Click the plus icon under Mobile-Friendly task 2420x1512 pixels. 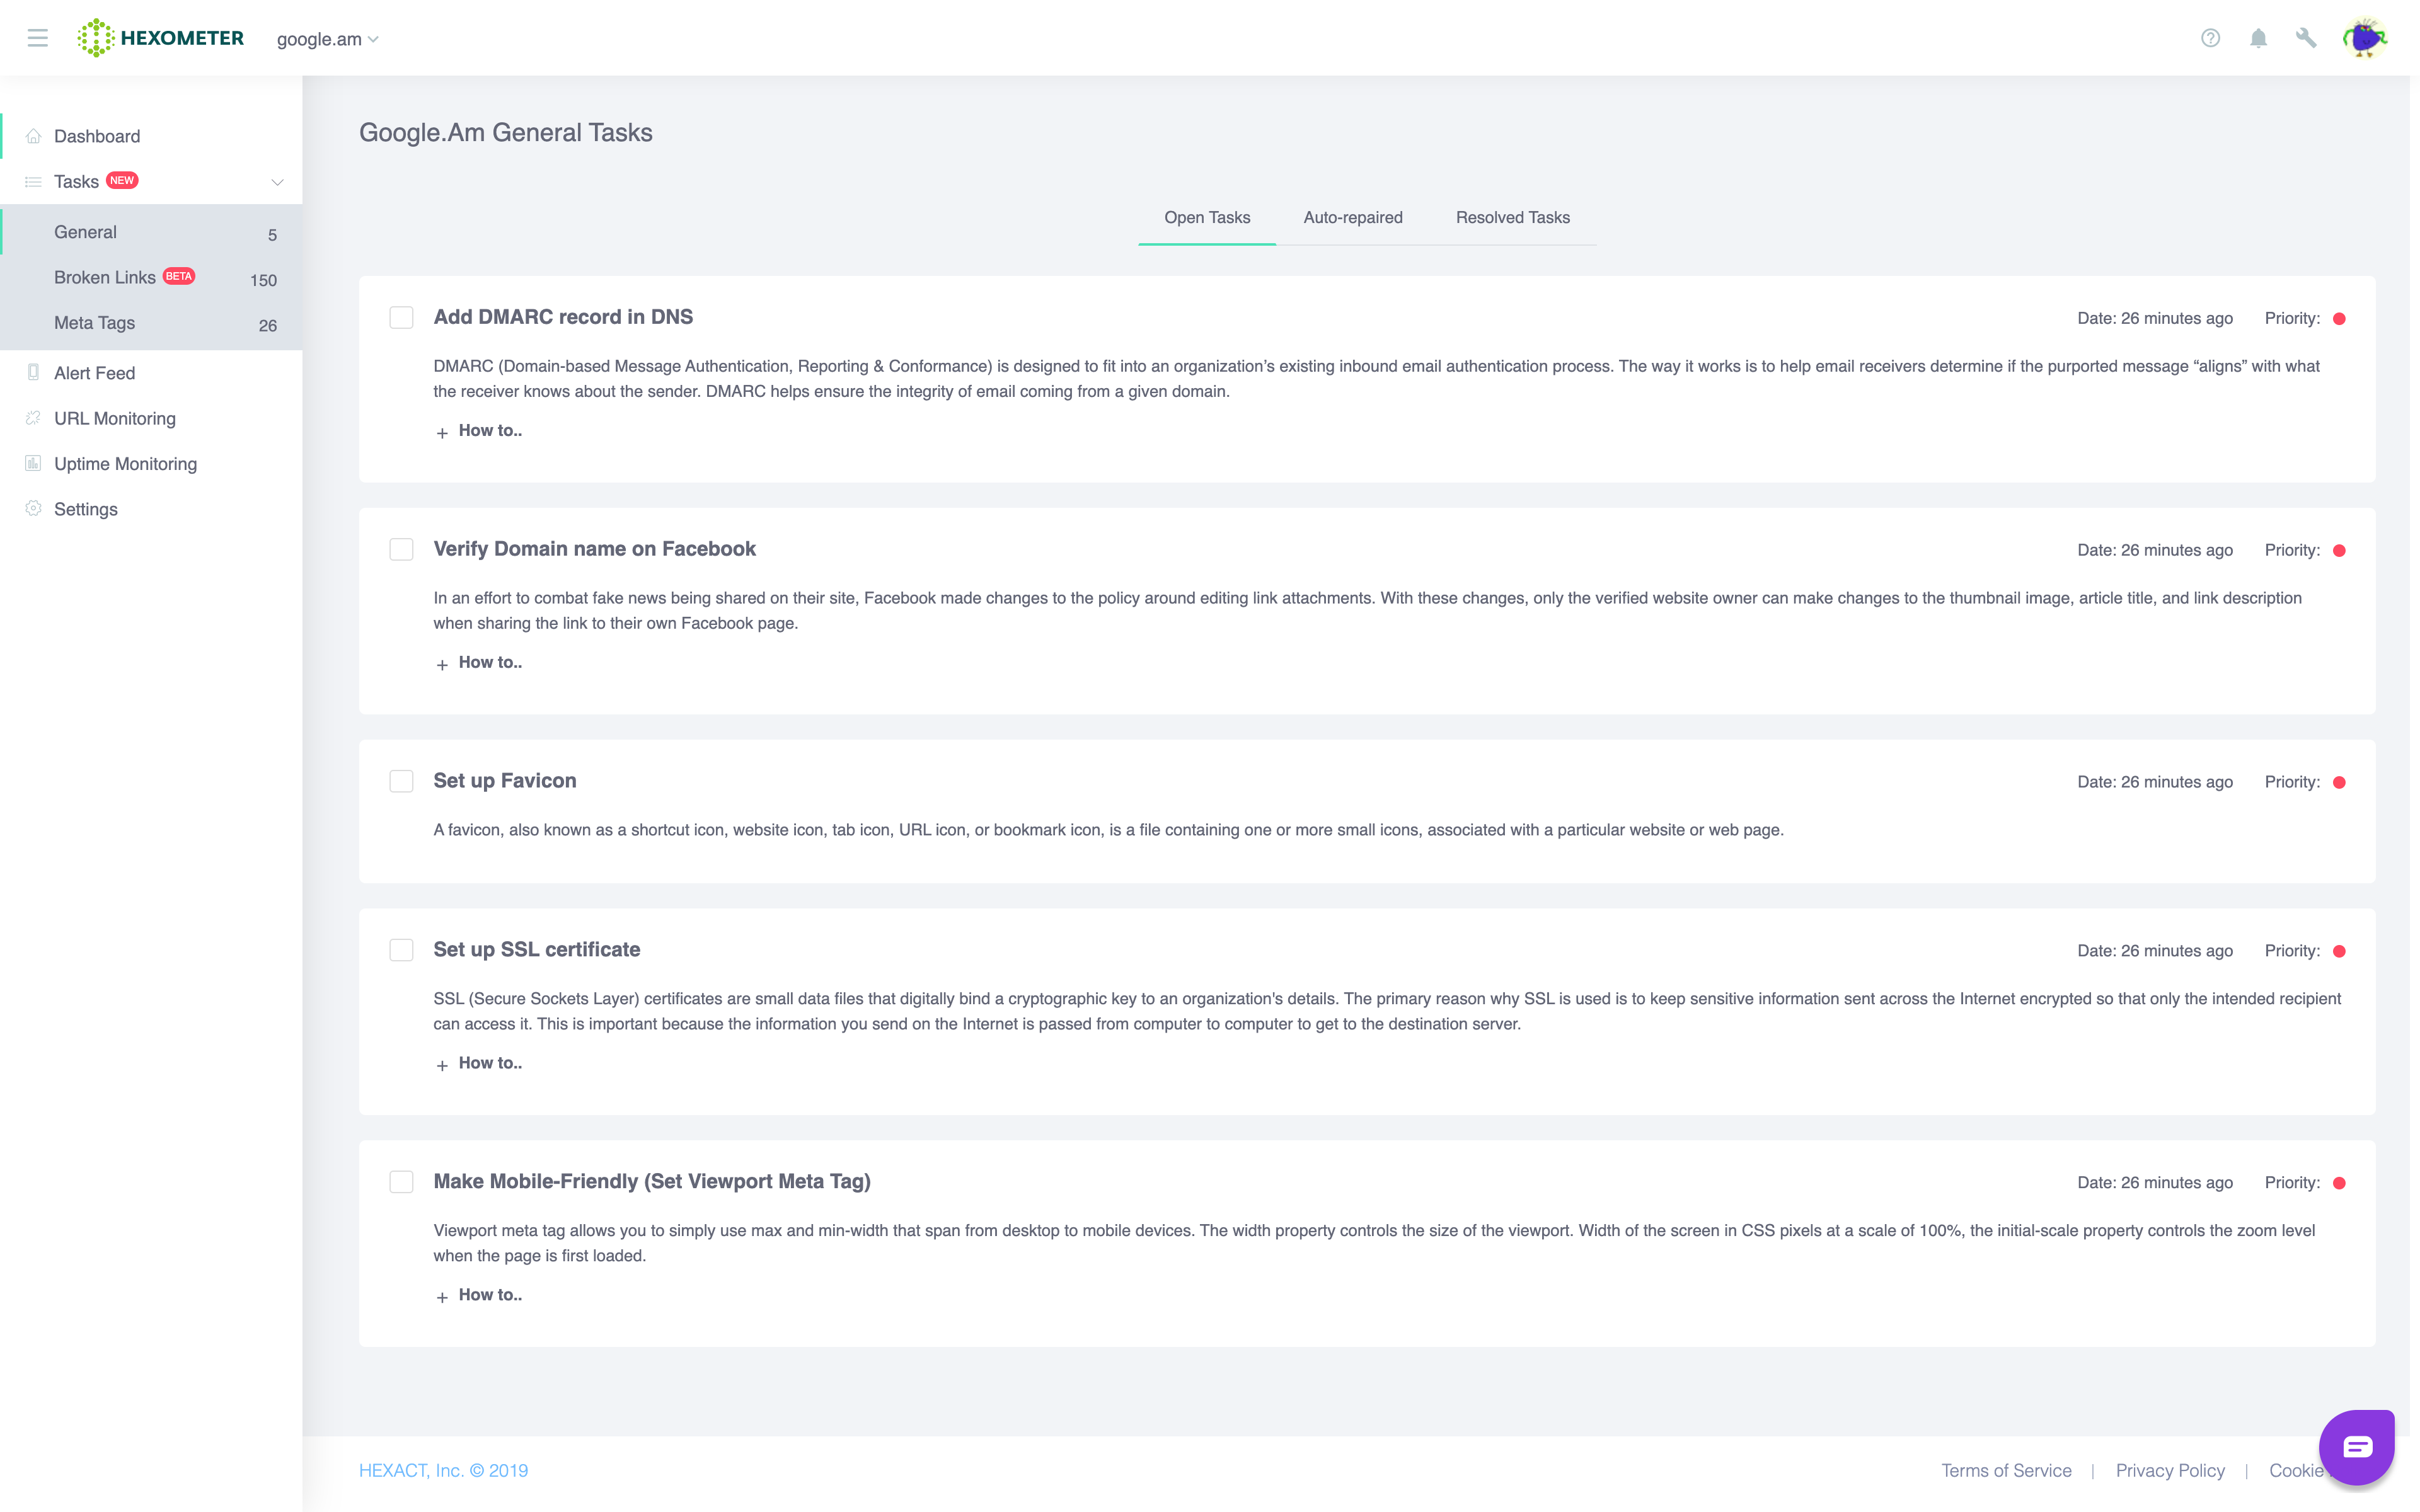442,1297
